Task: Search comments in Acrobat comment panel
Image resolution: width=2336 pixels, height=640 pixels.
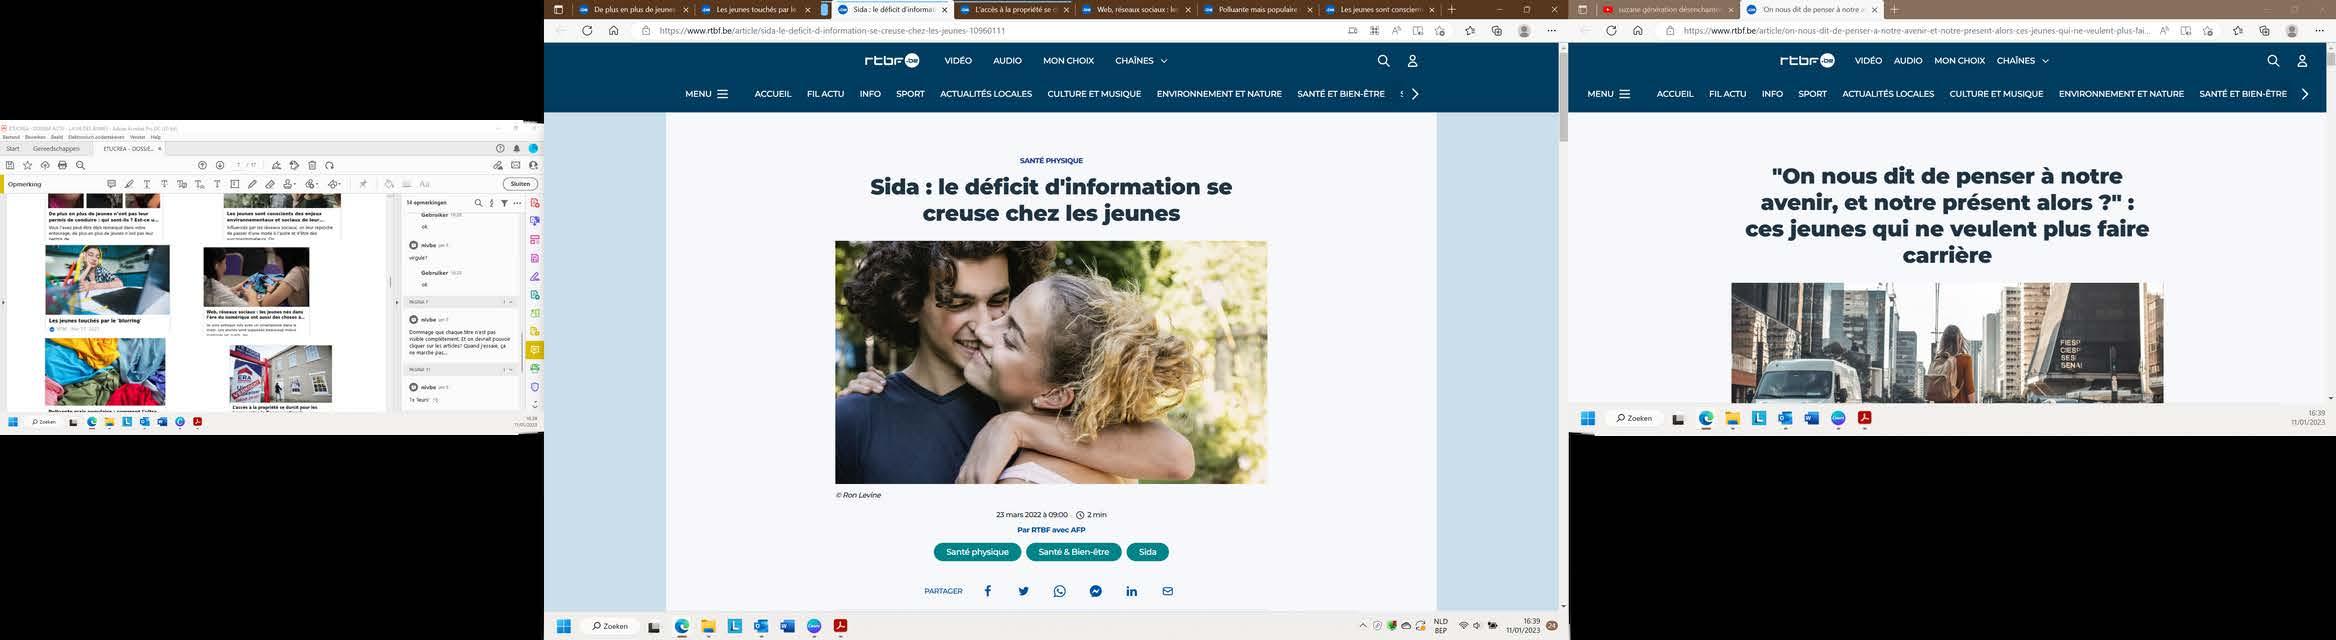Action: pyautogui.click(x=478, y=203)
